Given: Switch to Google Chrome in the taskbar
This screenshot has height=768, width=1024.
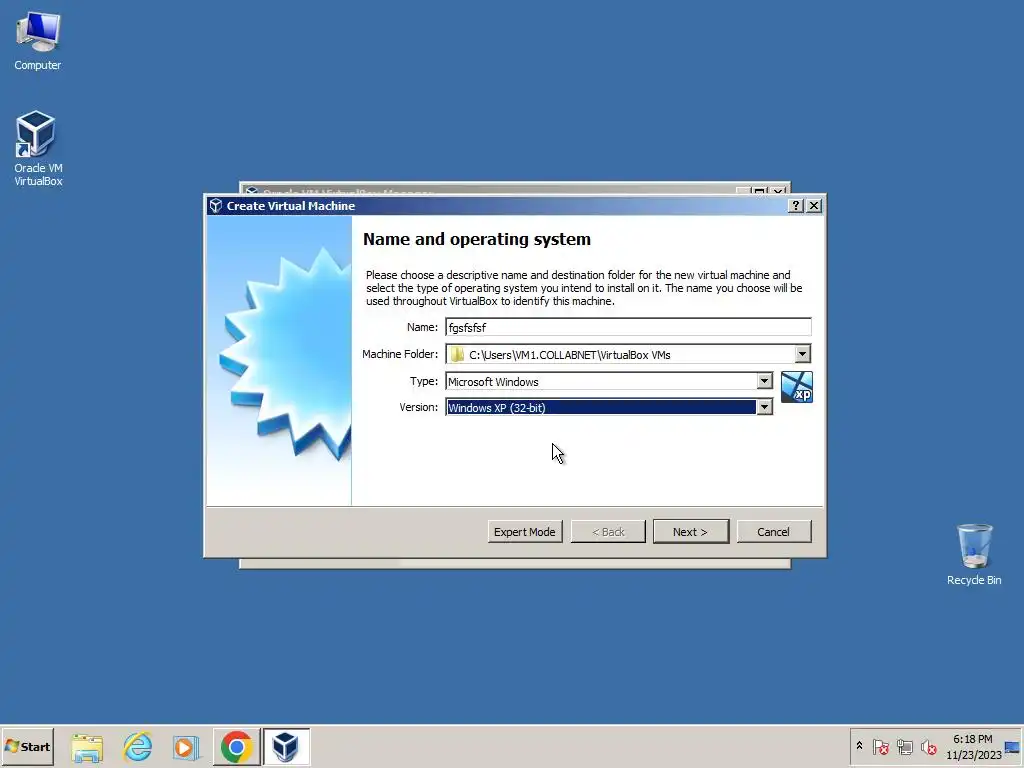Looking at the screenshot, I should coord(236,746).
